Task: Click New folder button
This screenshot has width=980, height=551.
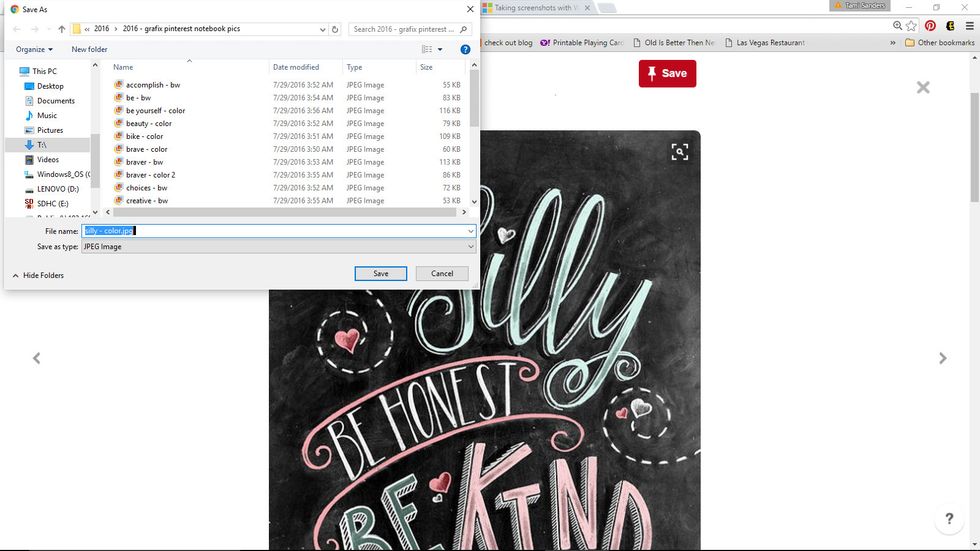Action: click(x=89, y=49)
